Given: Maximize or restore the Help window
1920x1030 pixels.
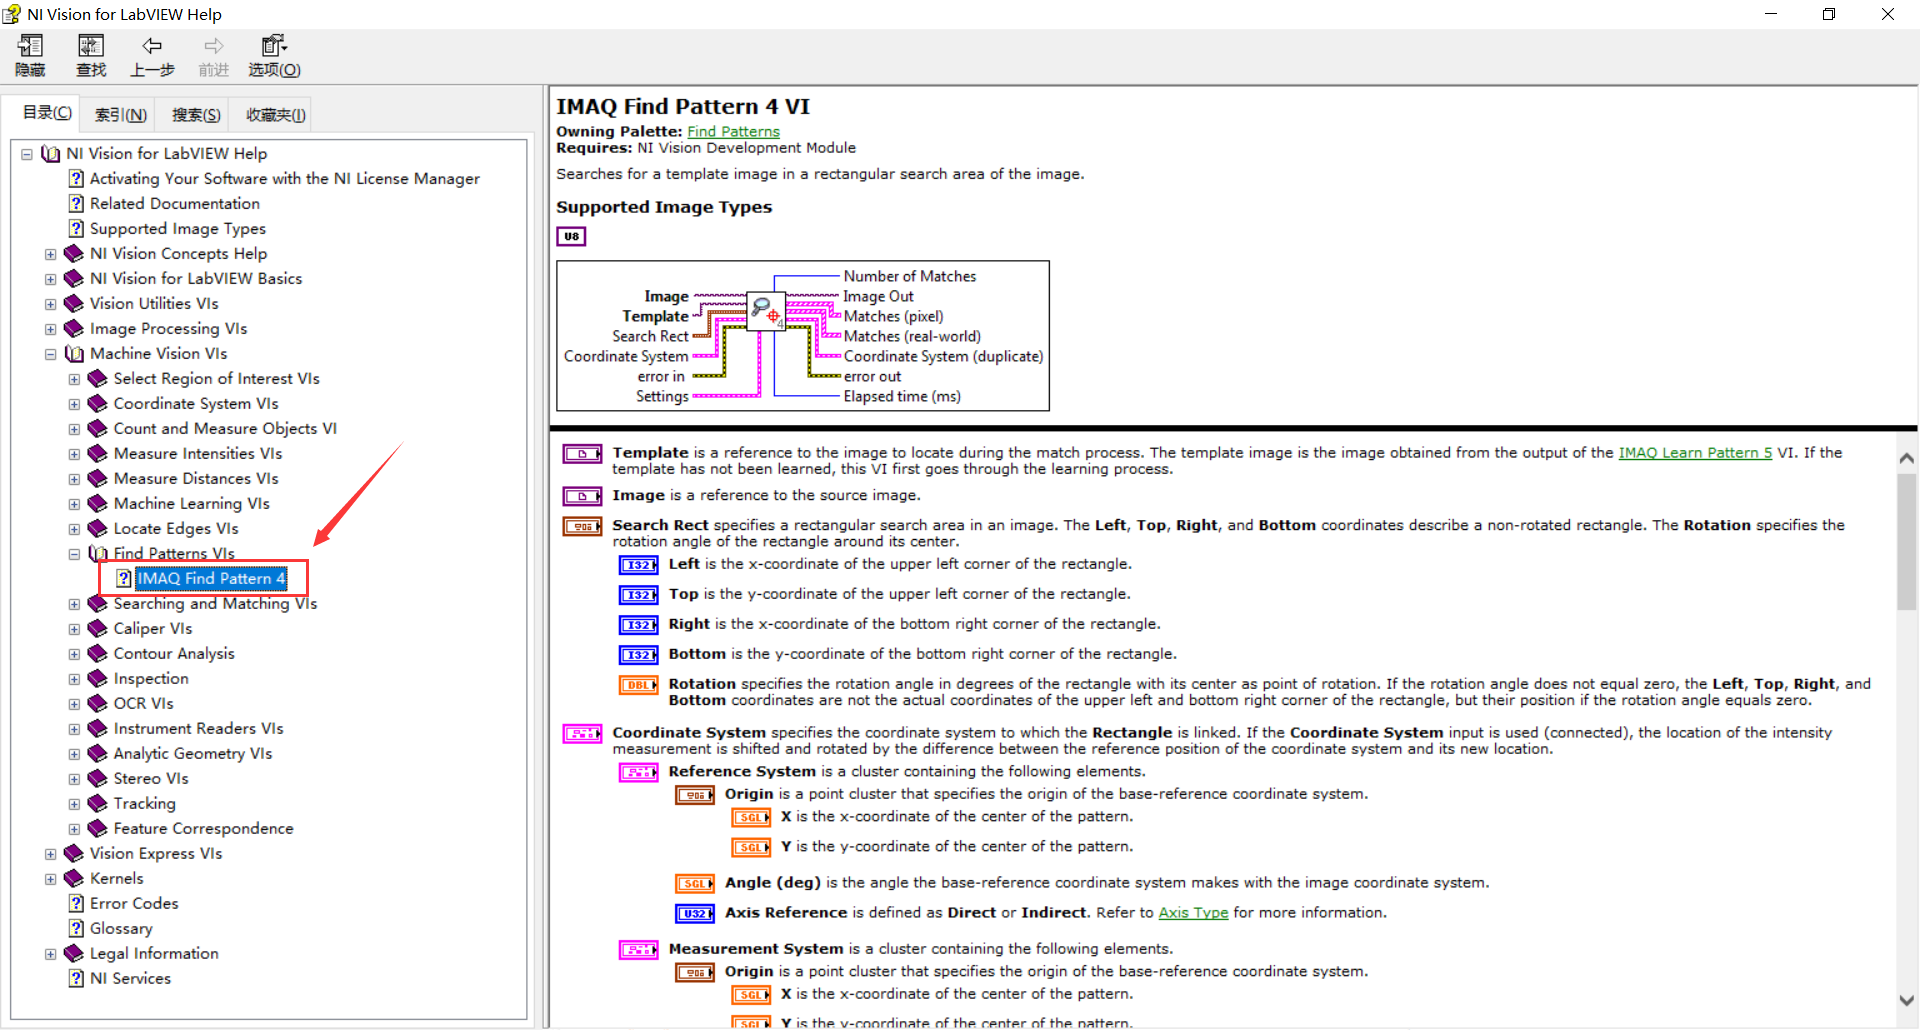Looking at the screenshot, I should (x=1829, y=14).
